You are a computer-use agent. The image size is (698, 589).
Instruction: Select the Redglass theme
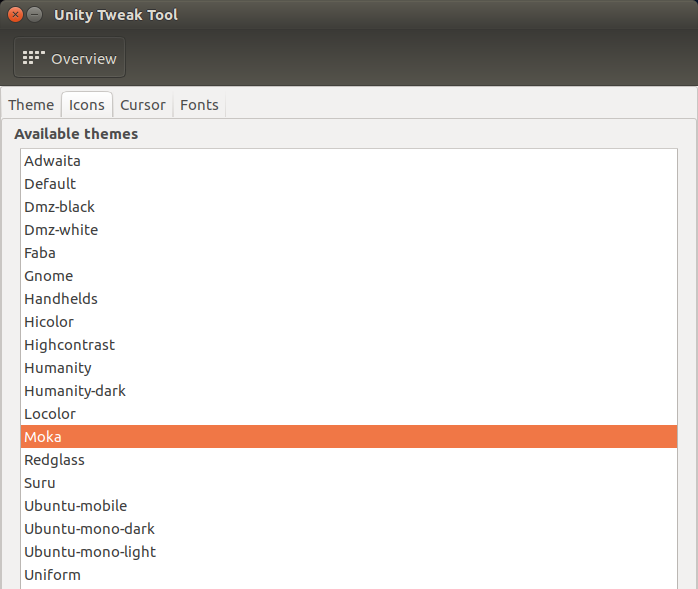point(55,460)
